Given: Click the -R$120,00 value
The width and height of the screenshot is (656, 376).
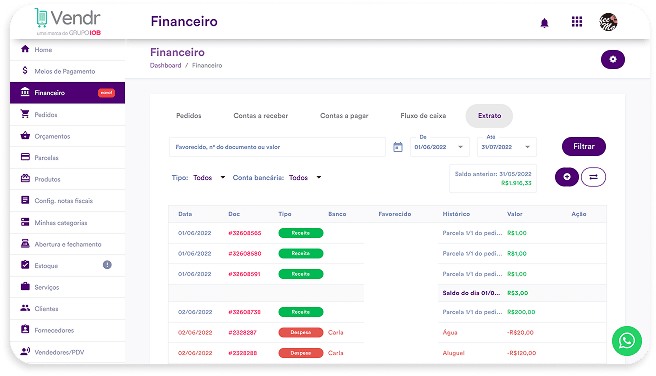Looking at the screenshot, I should coord(521,353).
